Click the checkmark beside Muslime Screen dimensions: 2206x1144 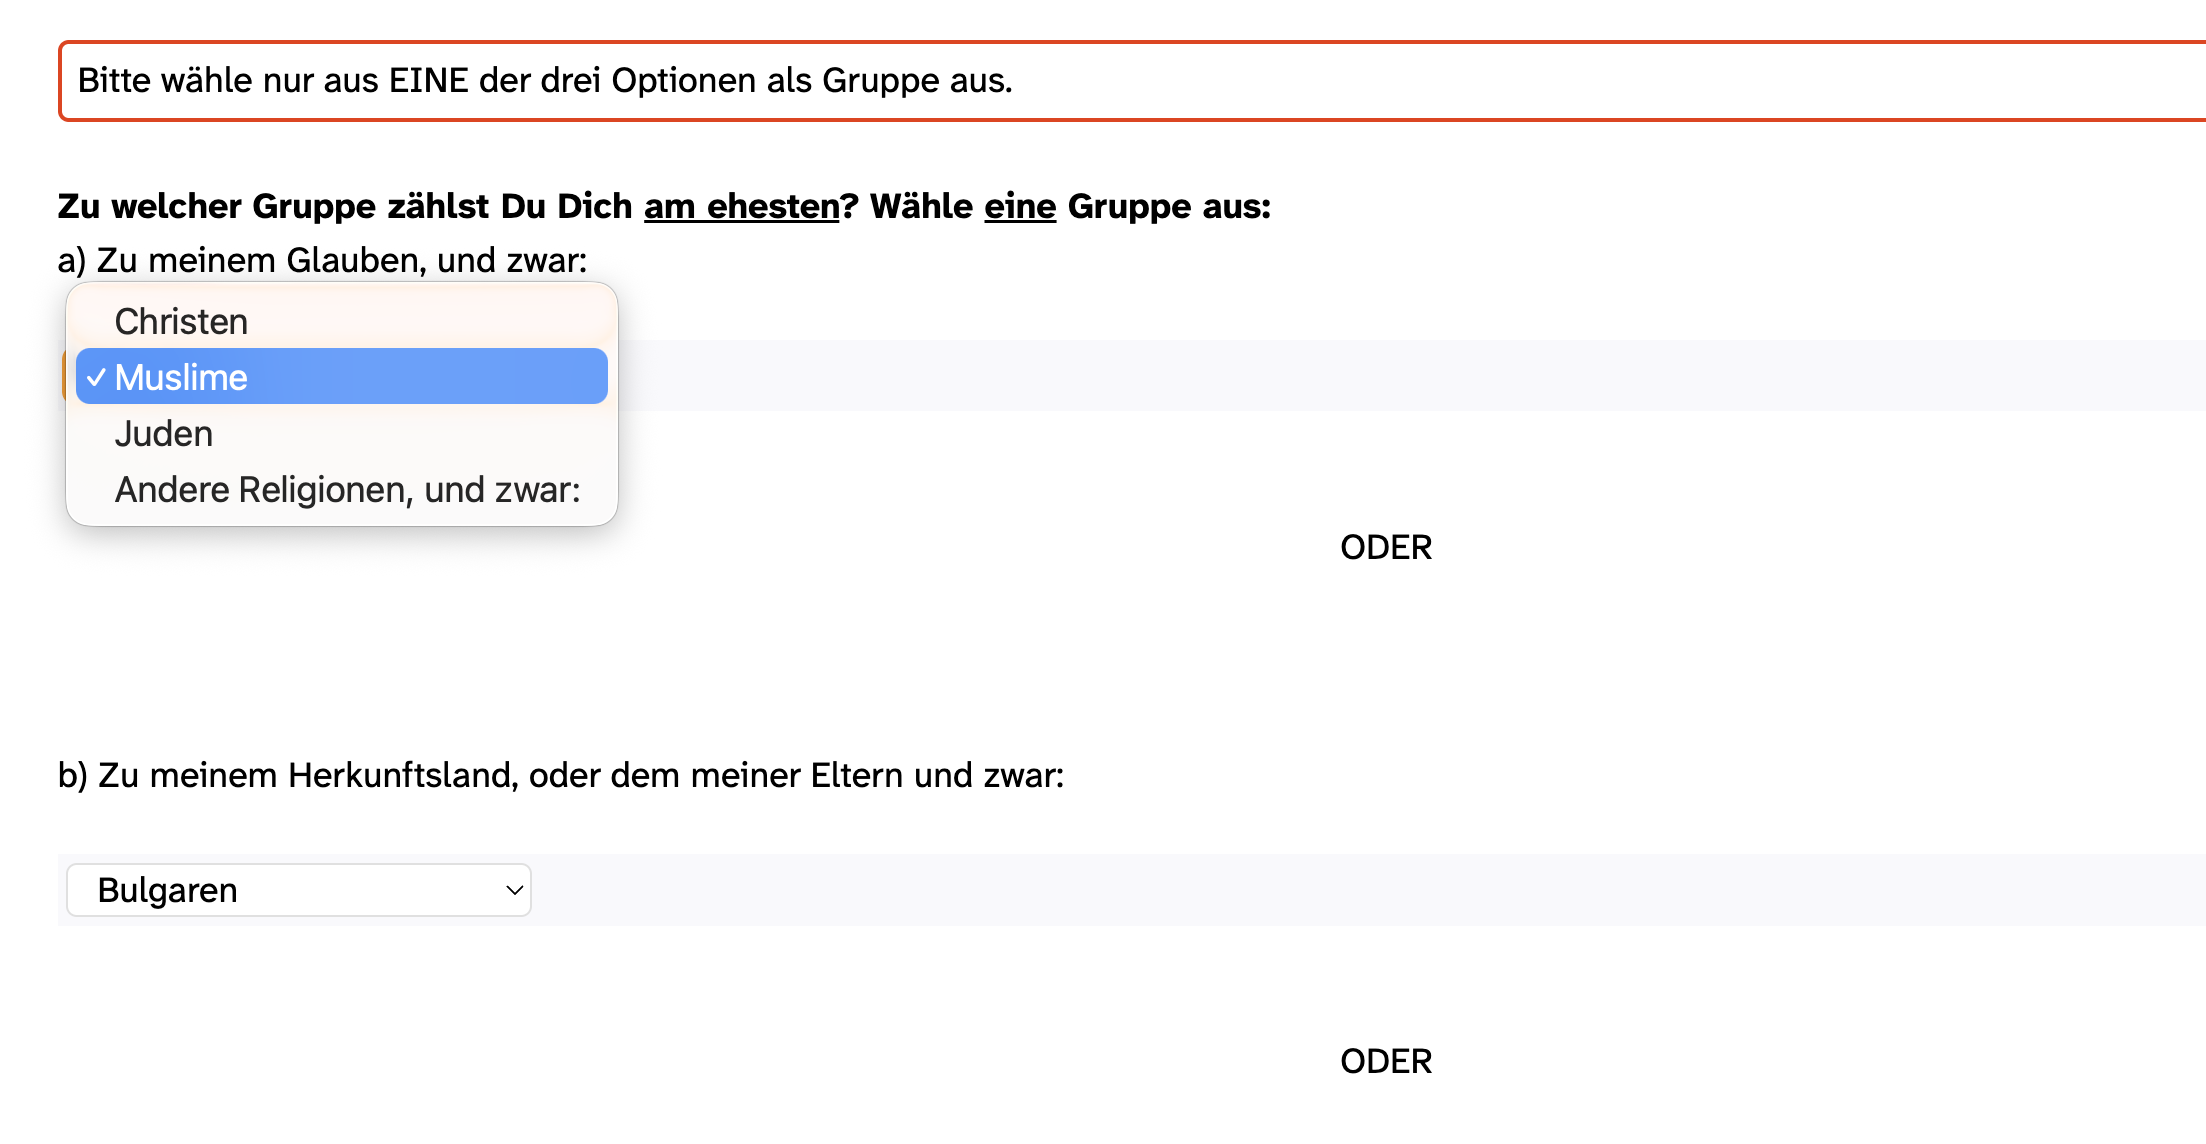96,377
